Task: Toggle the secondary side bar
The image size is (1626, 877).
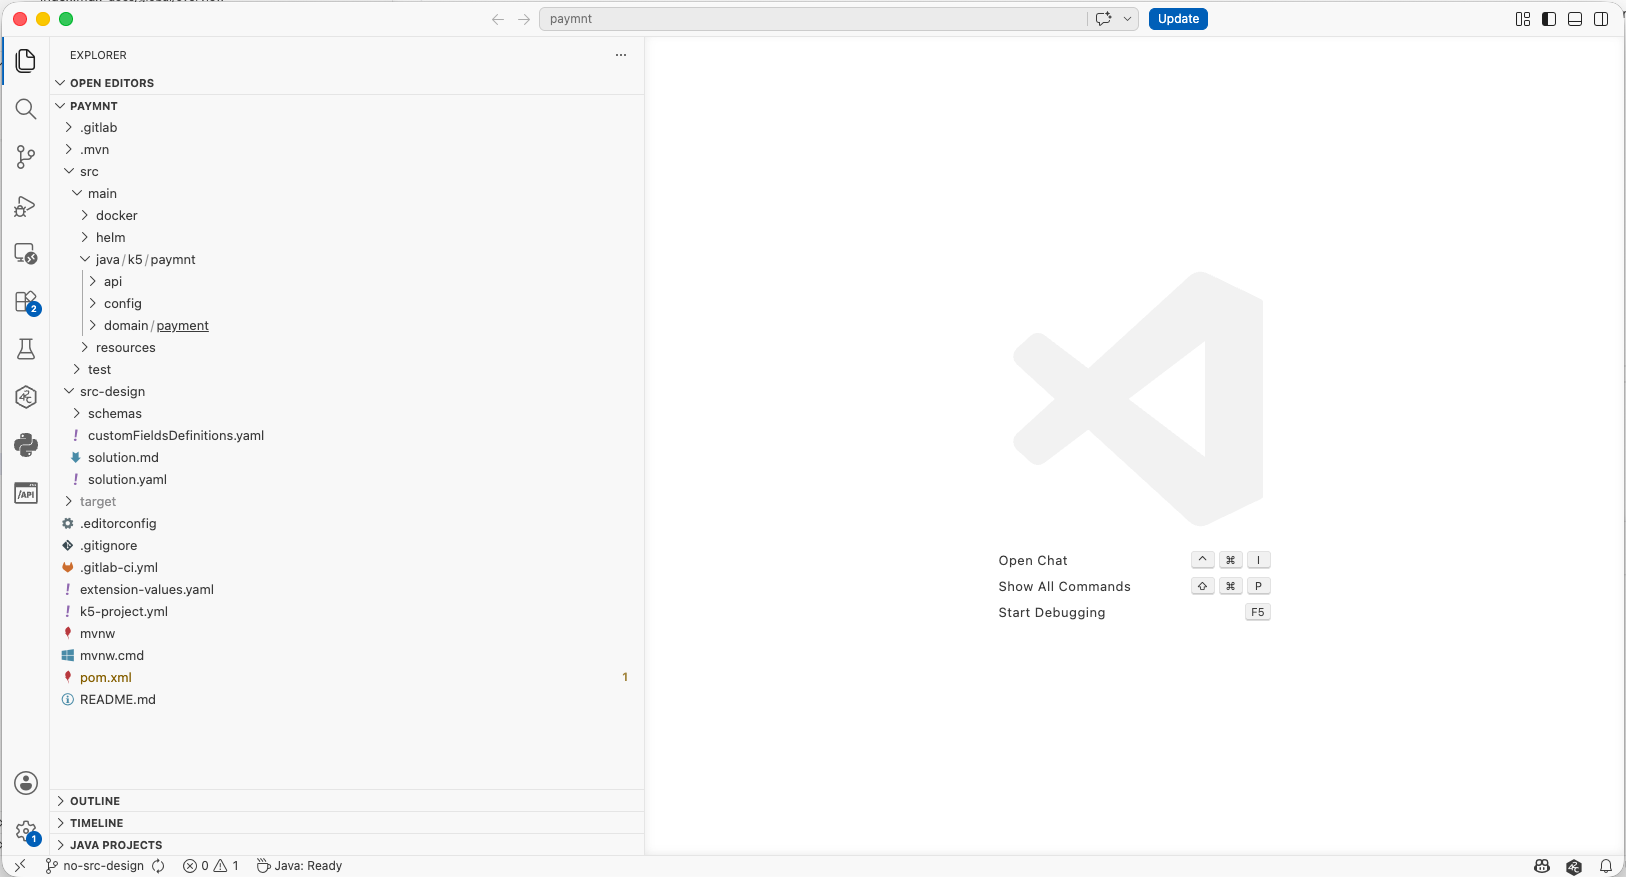Action: [1601, 19]
